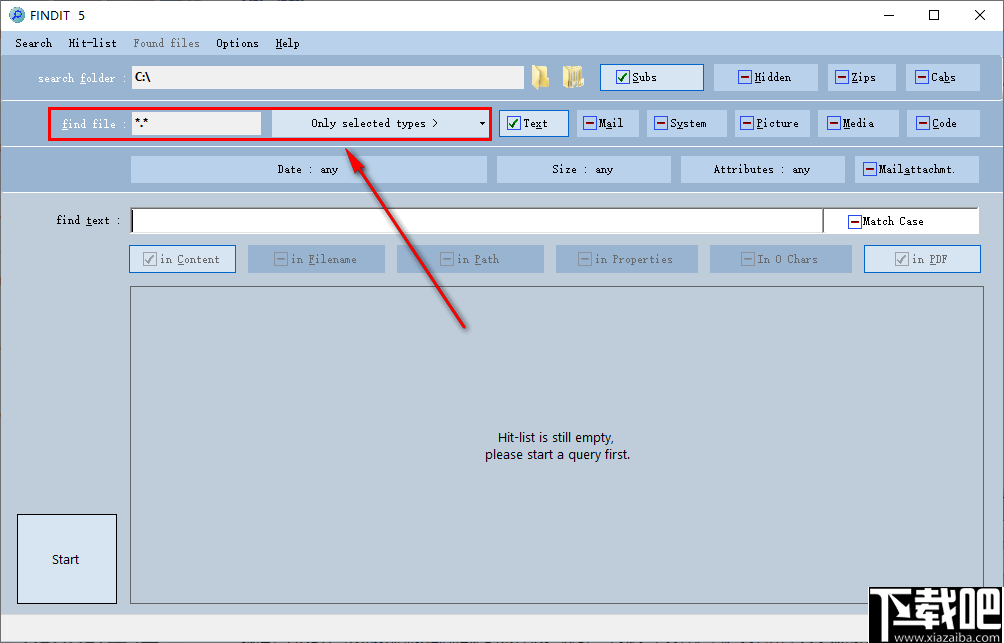Click the search folder path field
This screenshot has width=1004, height=643.
pos(328,77)
